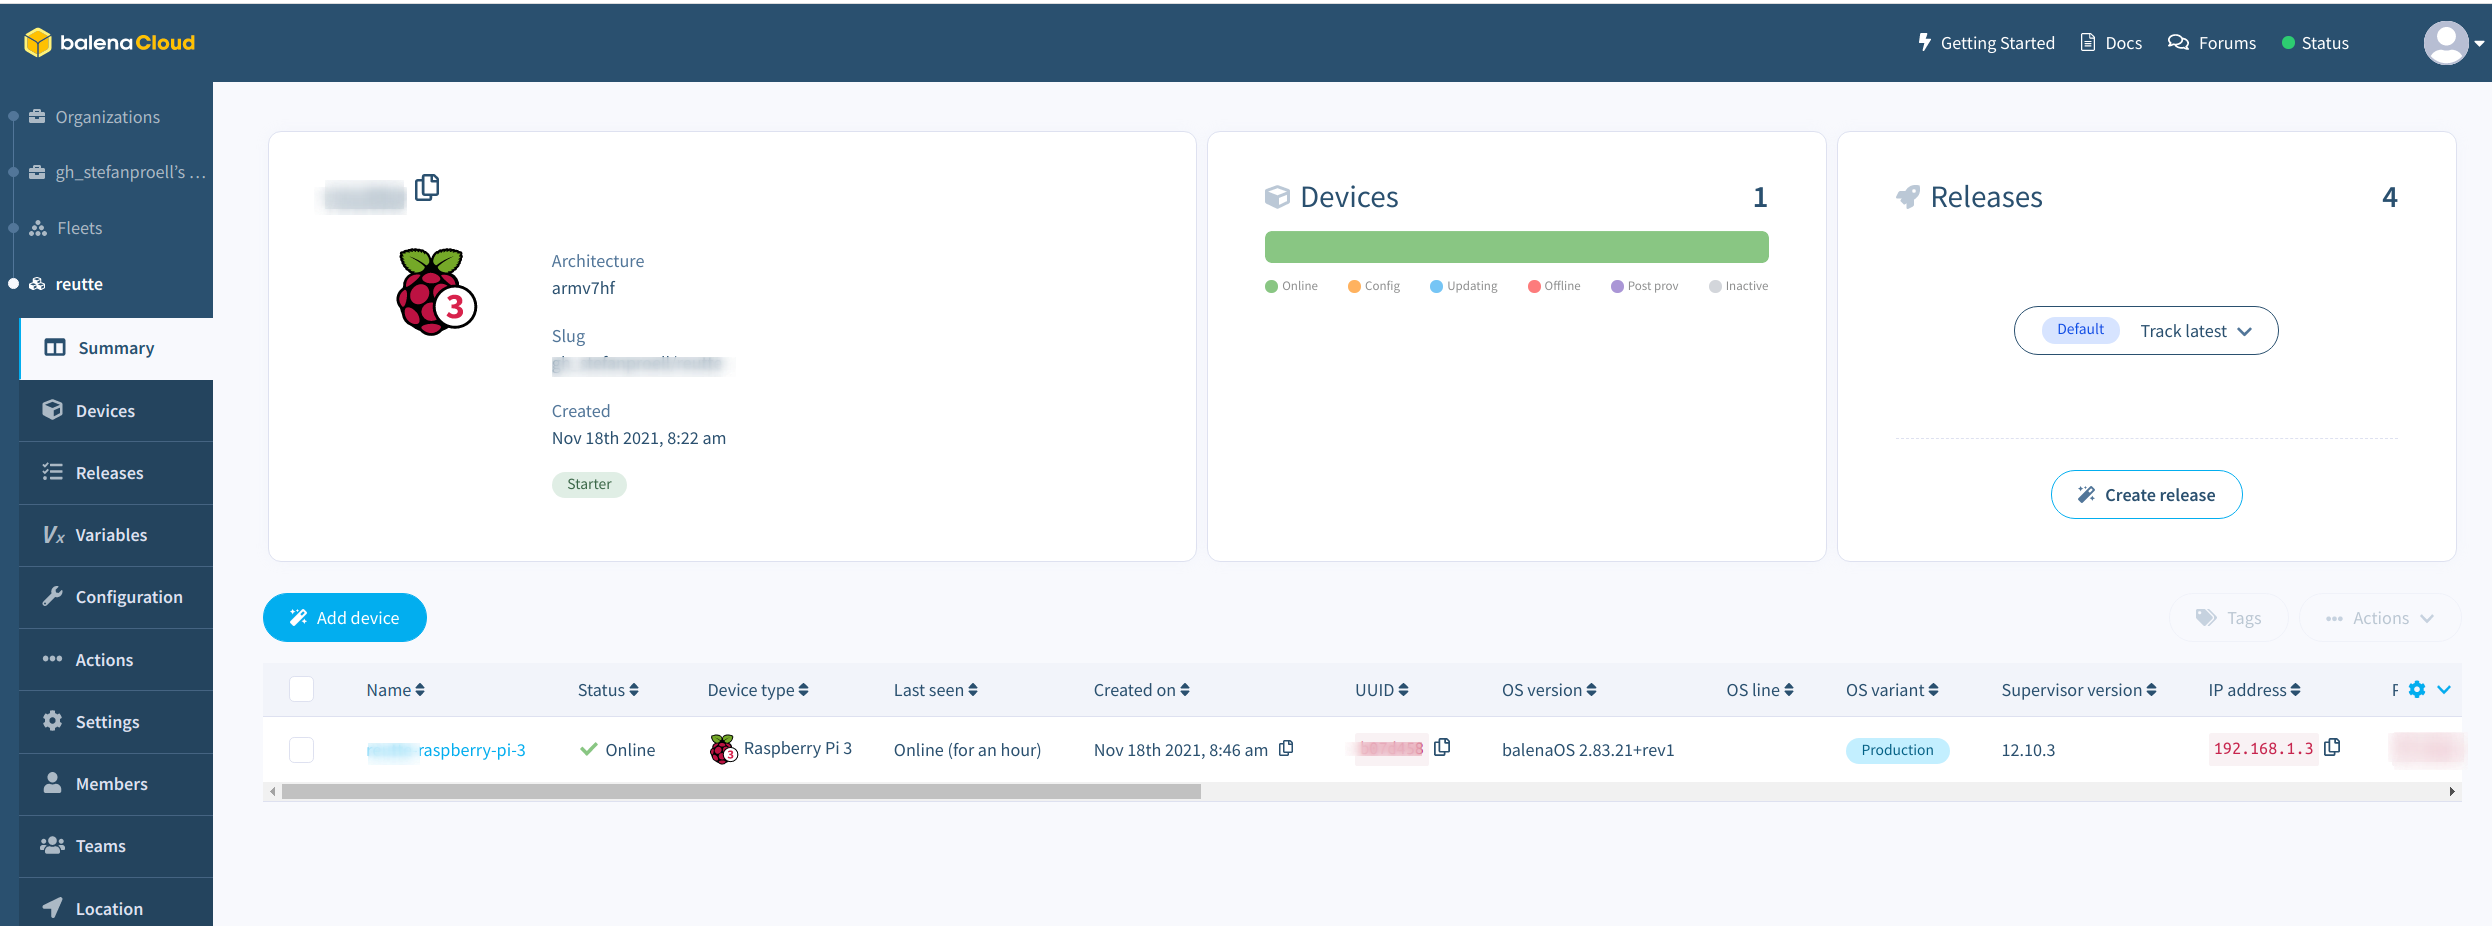Click the horizontal table scrollbar
The width and height of the screenshot is (2492, 926).
click(741, 791)
